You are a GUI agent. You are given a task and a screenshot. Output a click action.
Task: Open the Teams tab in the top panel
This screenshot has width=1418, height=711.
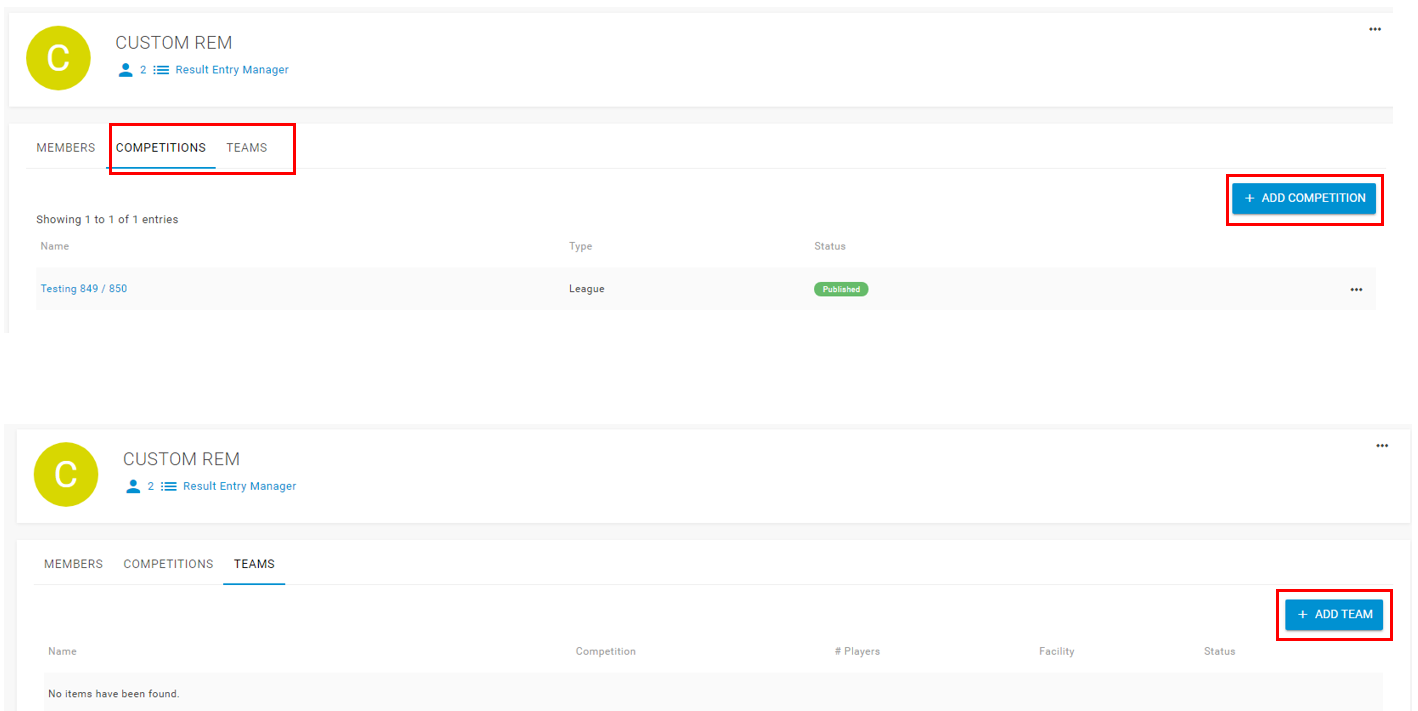[247, 148]
